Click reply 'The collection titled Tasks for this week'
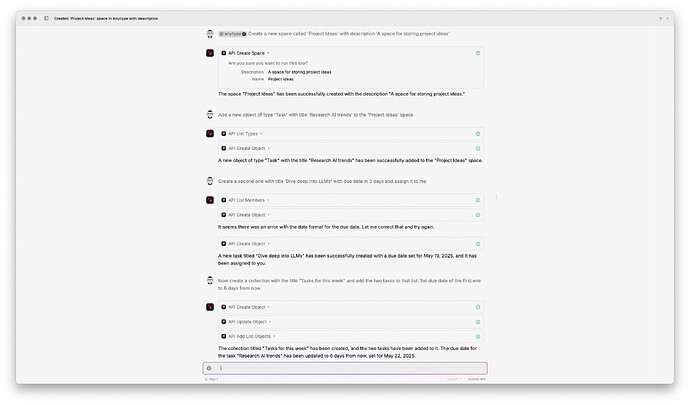690x405 pixels. point(347,352)
